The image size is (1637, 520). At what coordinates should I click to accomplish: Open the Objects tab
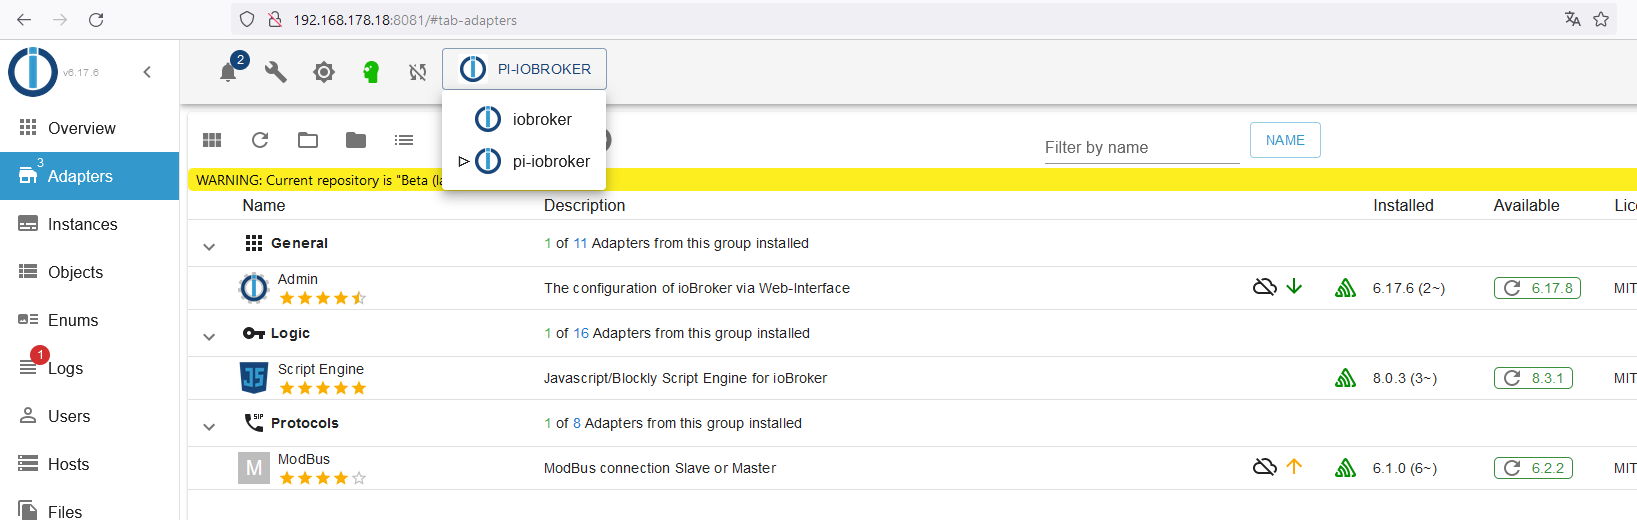point(89,272)
